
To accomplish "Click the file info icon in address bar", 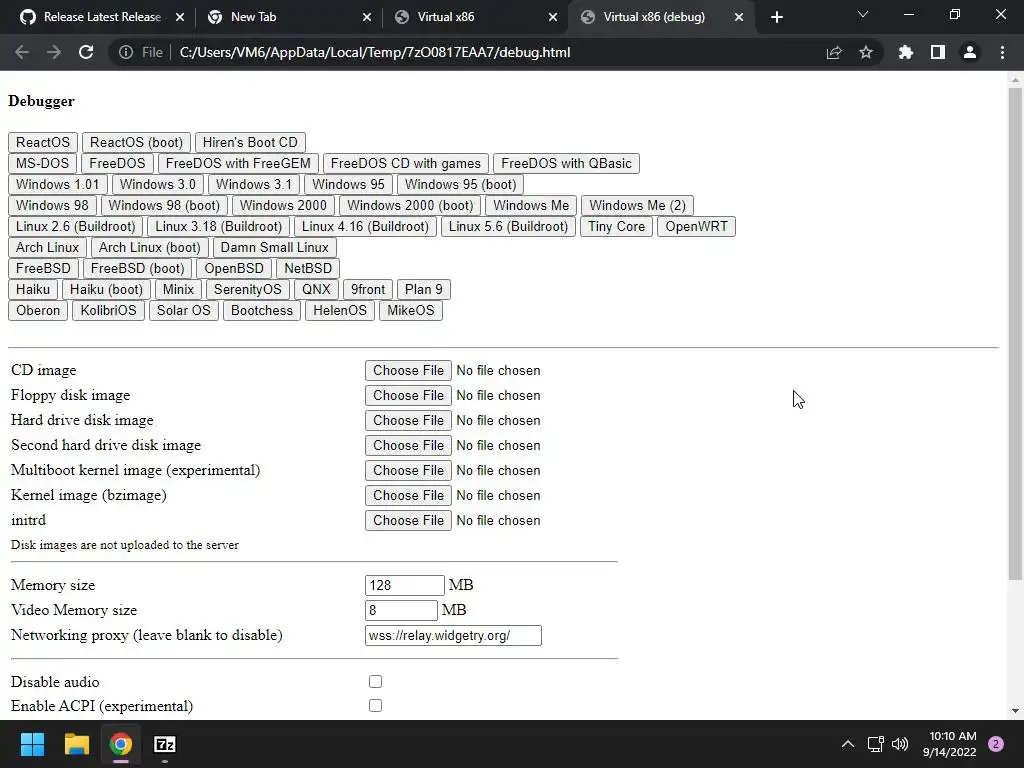I will point(125,52).
